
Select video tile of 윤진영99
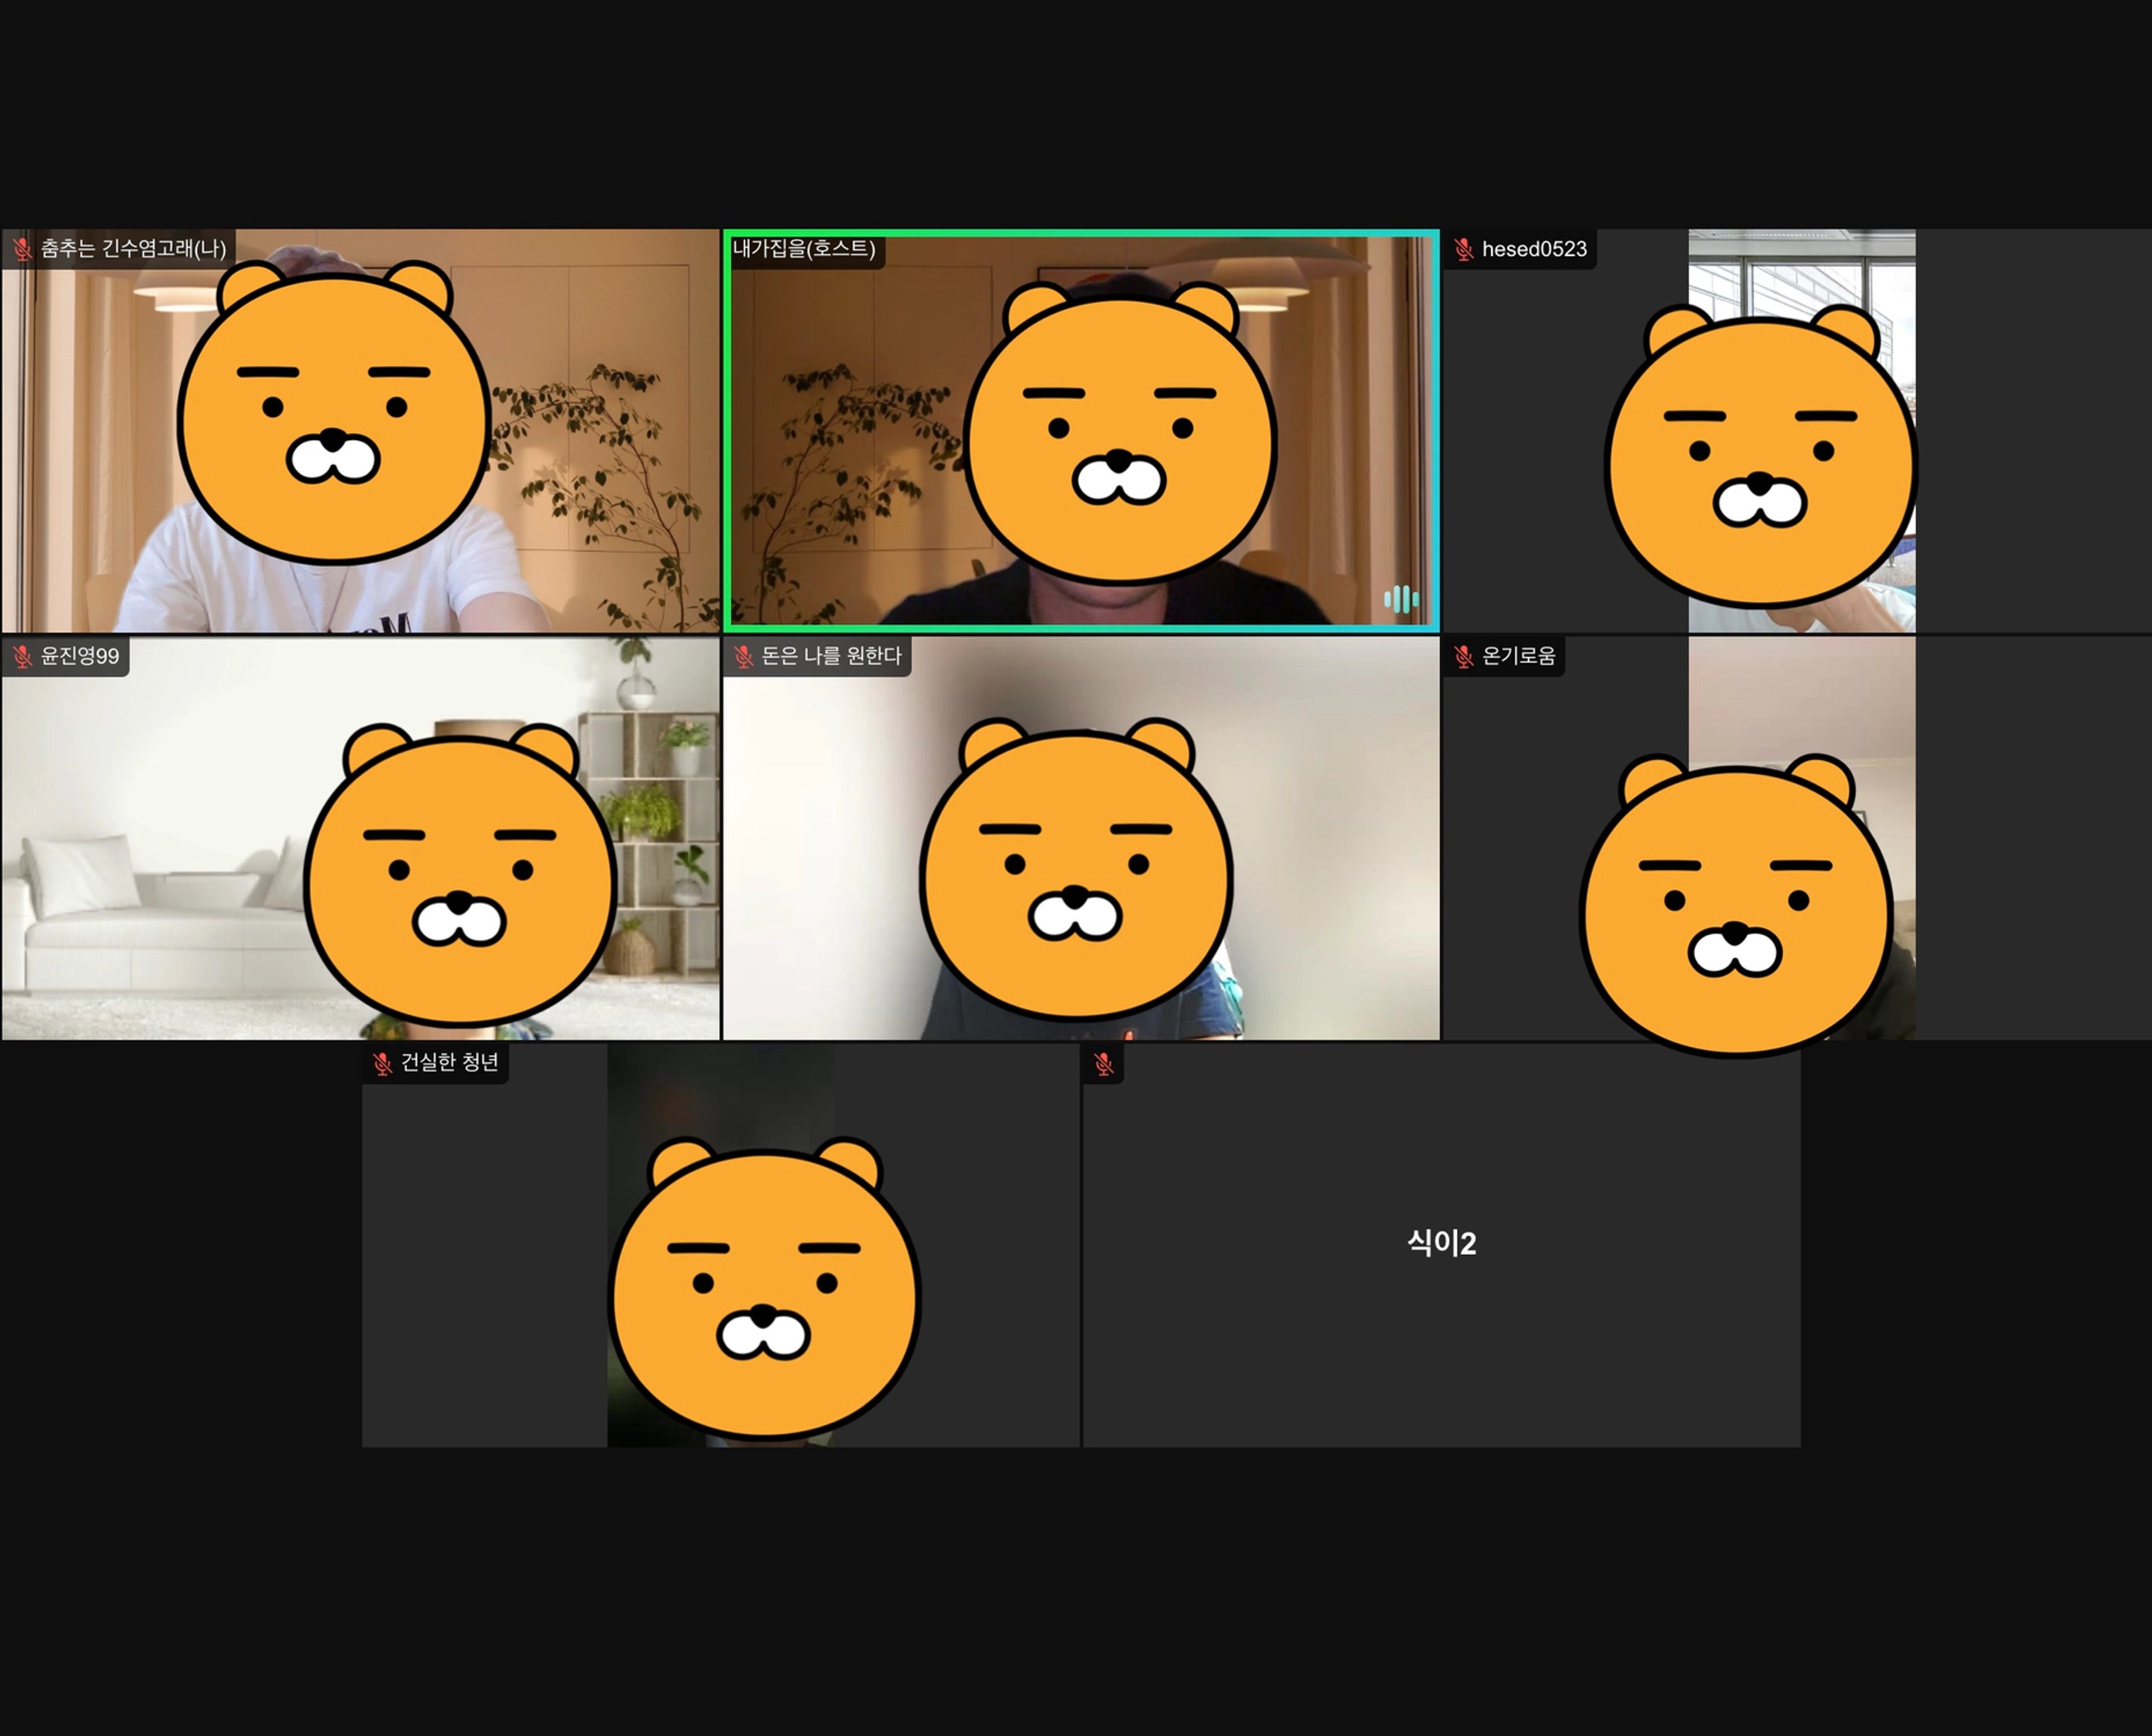pos(360,838)
